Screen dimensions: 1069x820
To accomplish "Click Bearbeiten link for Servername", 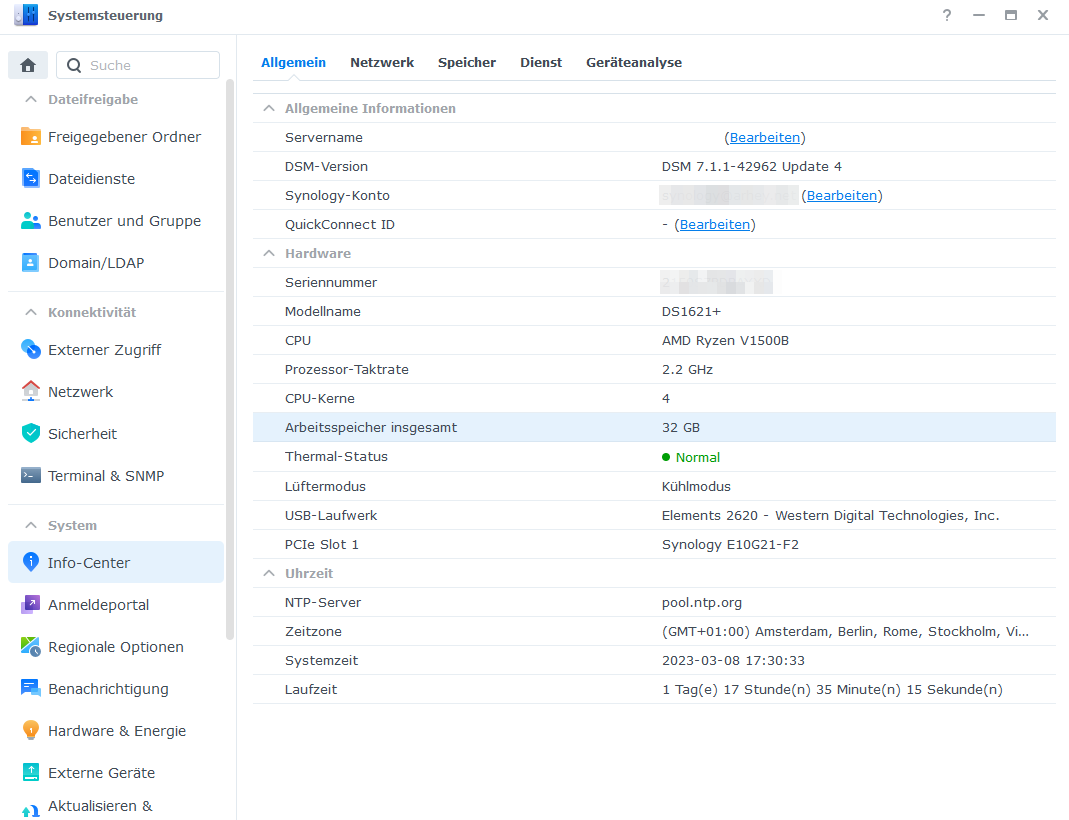I will 764,138.
